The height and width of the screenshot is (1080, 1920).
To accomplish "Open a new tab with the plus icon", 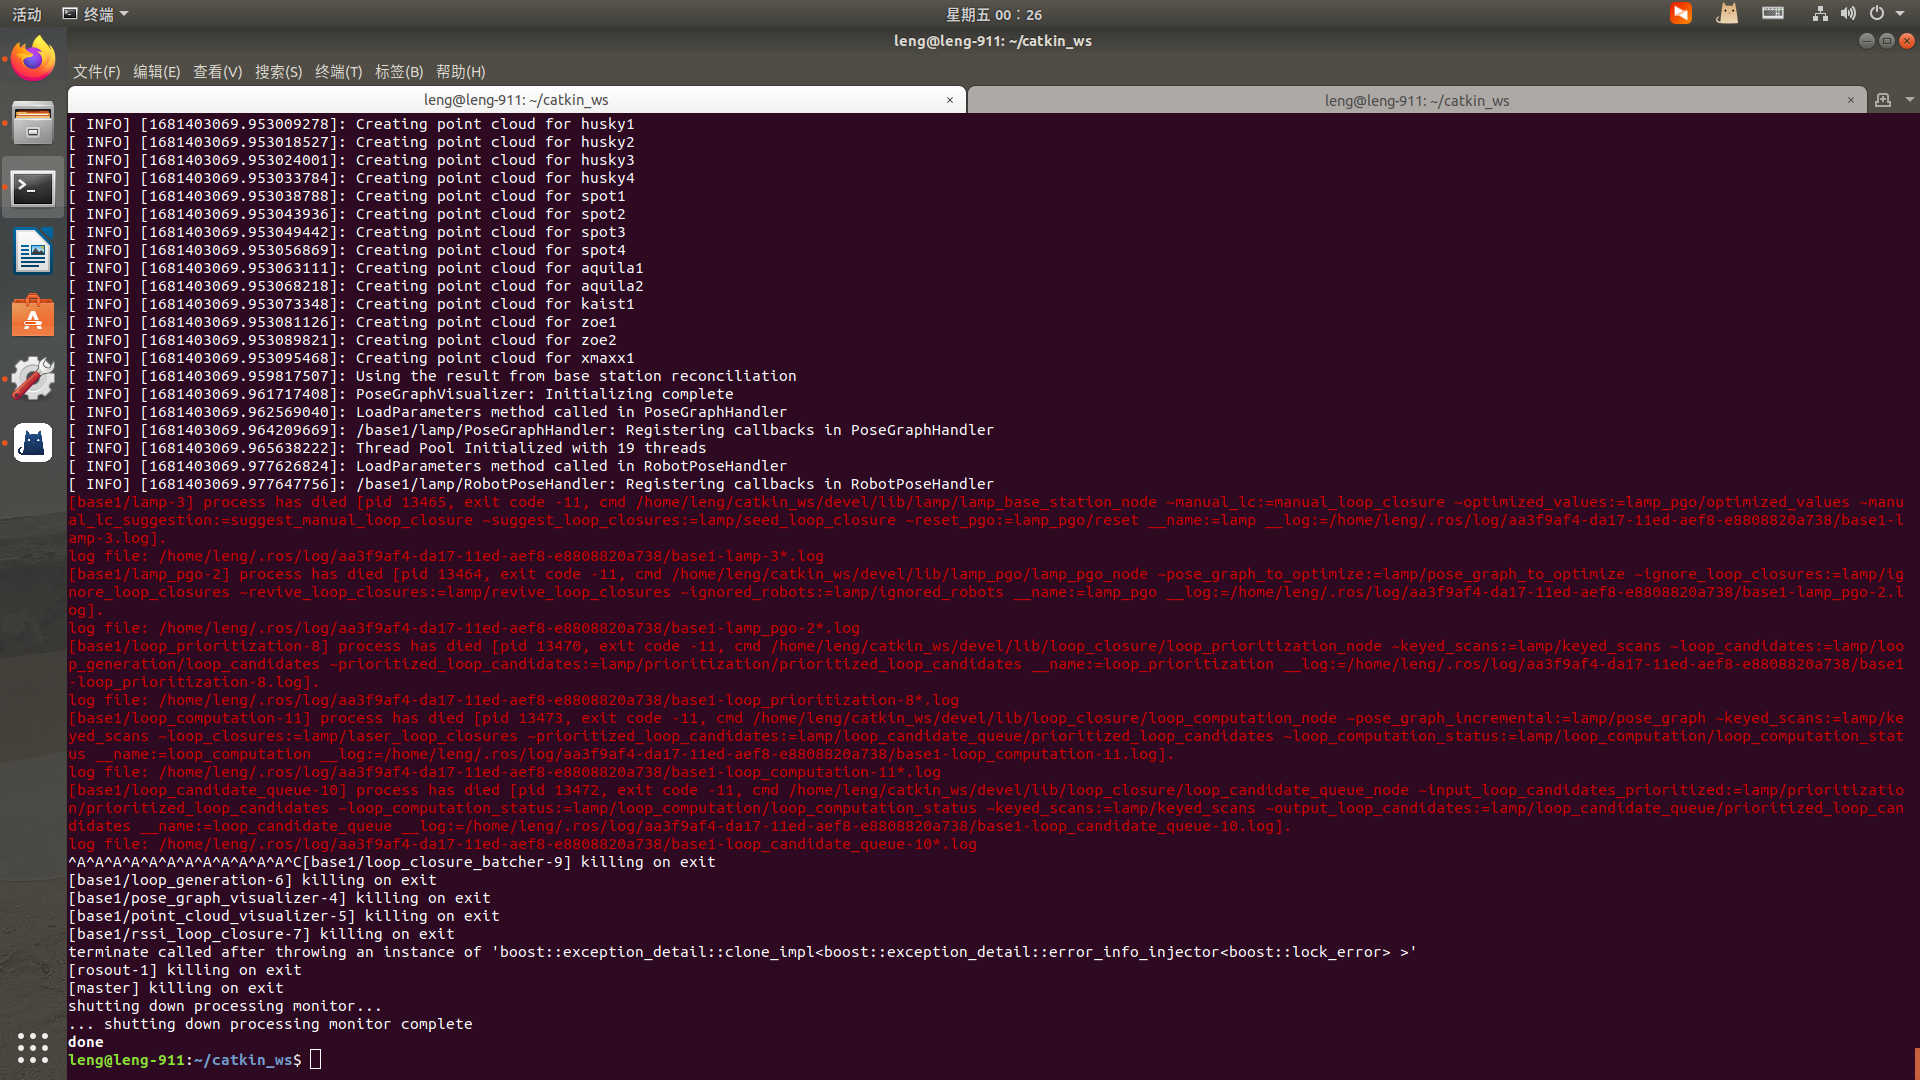I will (1883, 100).
